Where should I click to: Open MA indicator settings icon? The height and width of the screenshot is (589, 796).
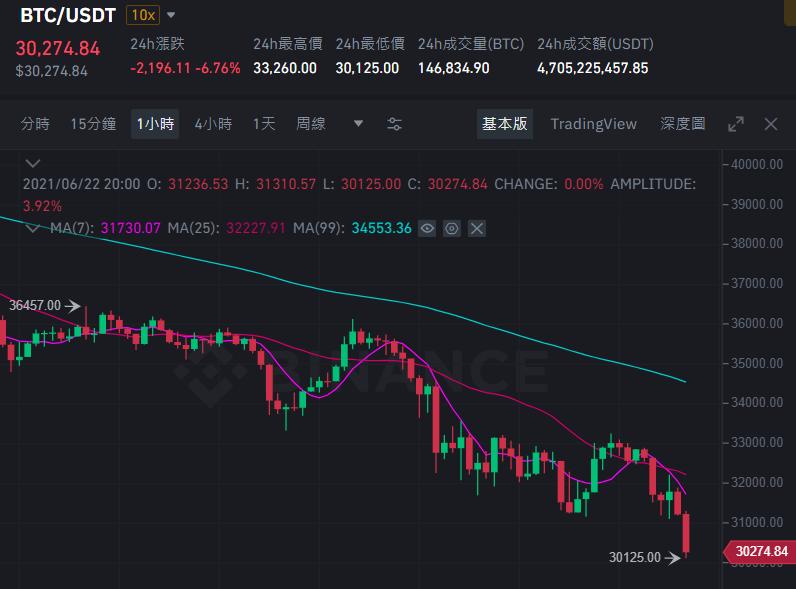click(452, 228)
